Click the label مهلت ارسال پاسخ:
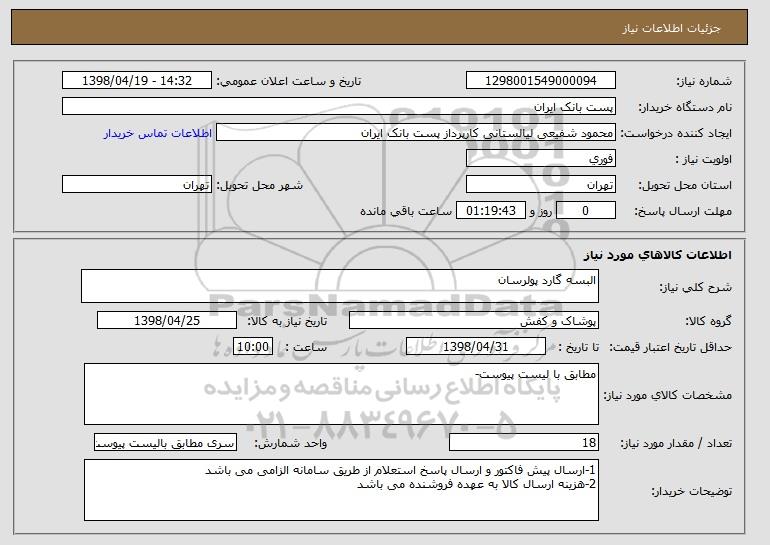Image resolution: width=770 pixels, height=545 pixels. 683,211
